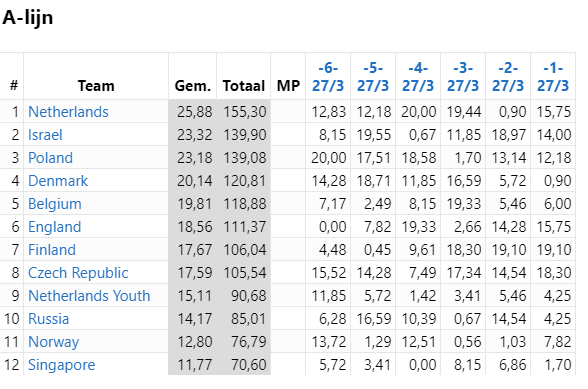Open round -6- 27/3 header link
Image resolution: width=588 pixels, height=389 pixels.
(x=328, y=77)
